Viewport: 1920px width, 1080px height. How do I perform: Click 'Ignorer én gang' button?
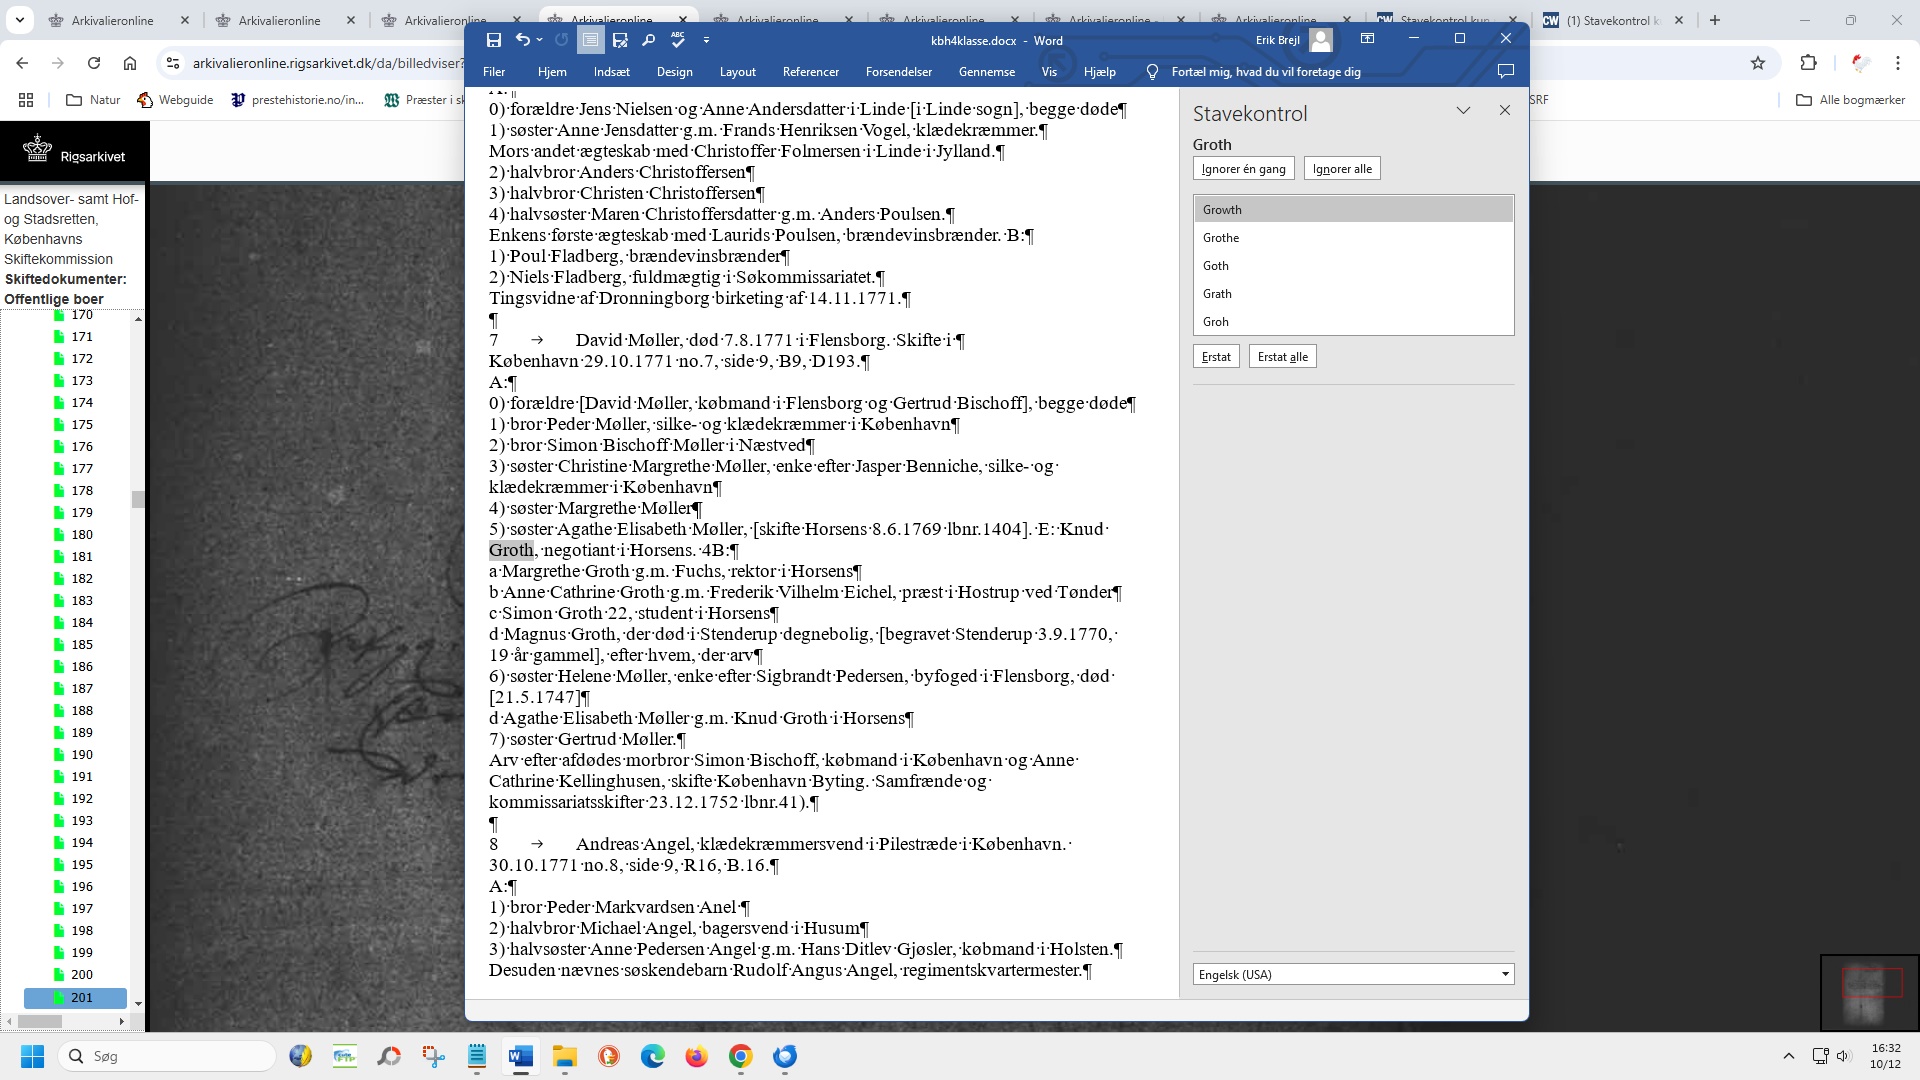1243,169
